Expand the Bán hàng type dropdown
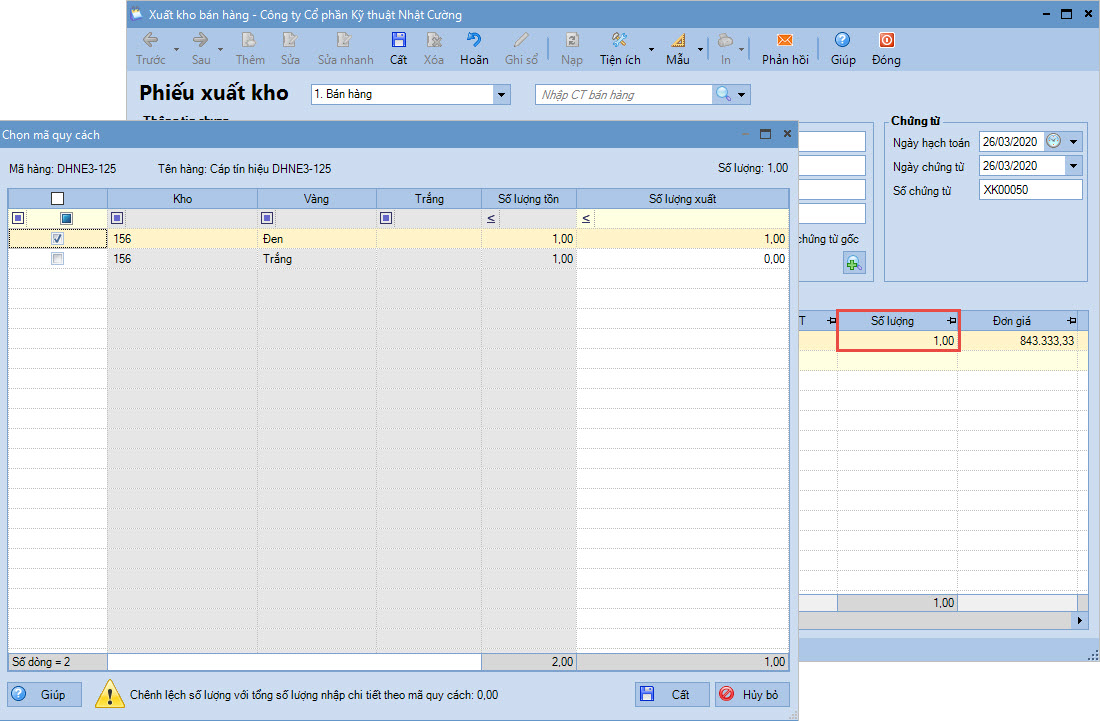This screenshot has height=721, width=1100. pyautogui.click(x=501, y=95)
